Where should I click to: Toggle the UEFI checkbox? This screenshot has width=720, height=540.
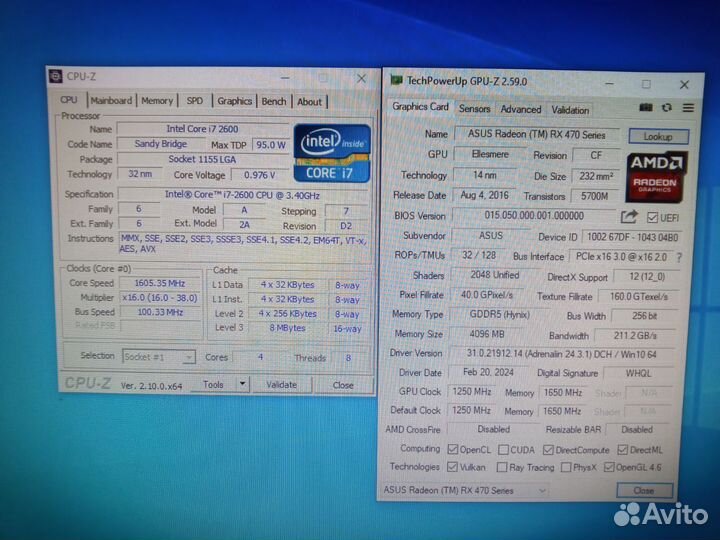pyautogui.click(x=652, y=217)
